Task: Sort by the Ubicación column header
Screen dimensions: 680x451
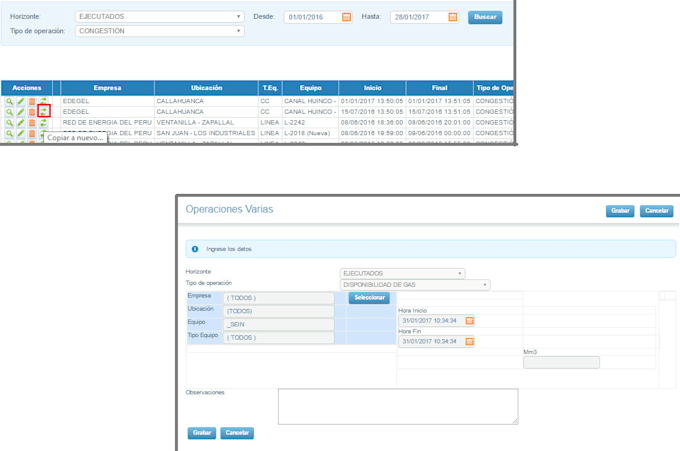Action: [206, 88]
